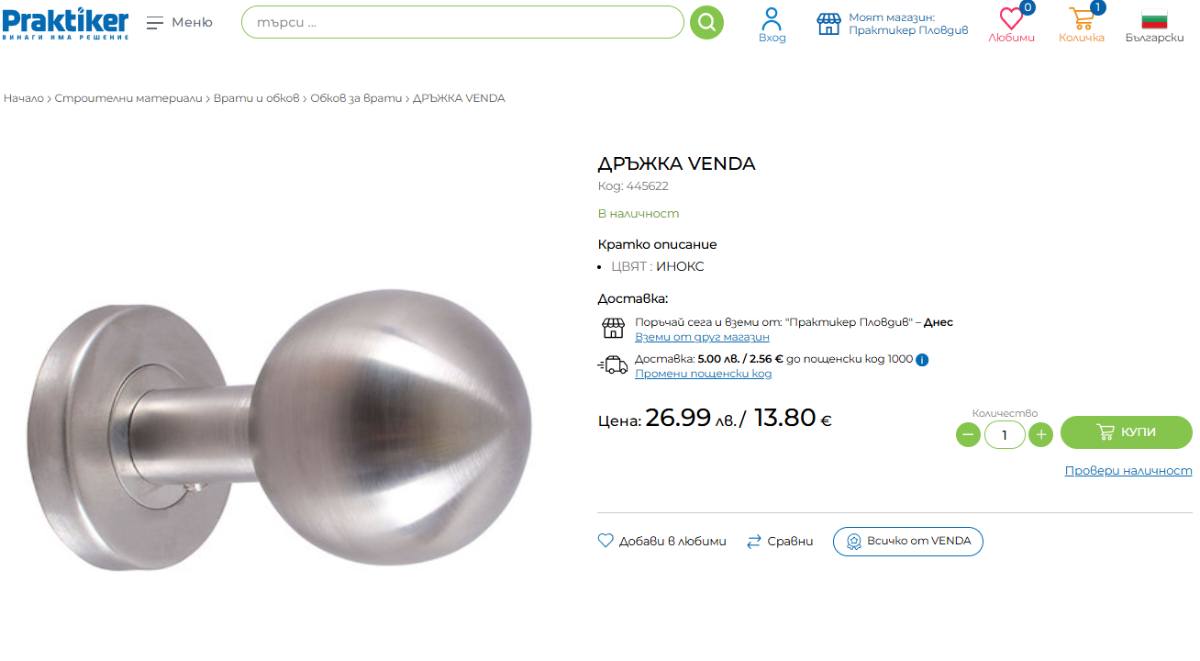Open the Количка shopping cart icon
Screen dimensions: 1200x661
(1081, 18)
